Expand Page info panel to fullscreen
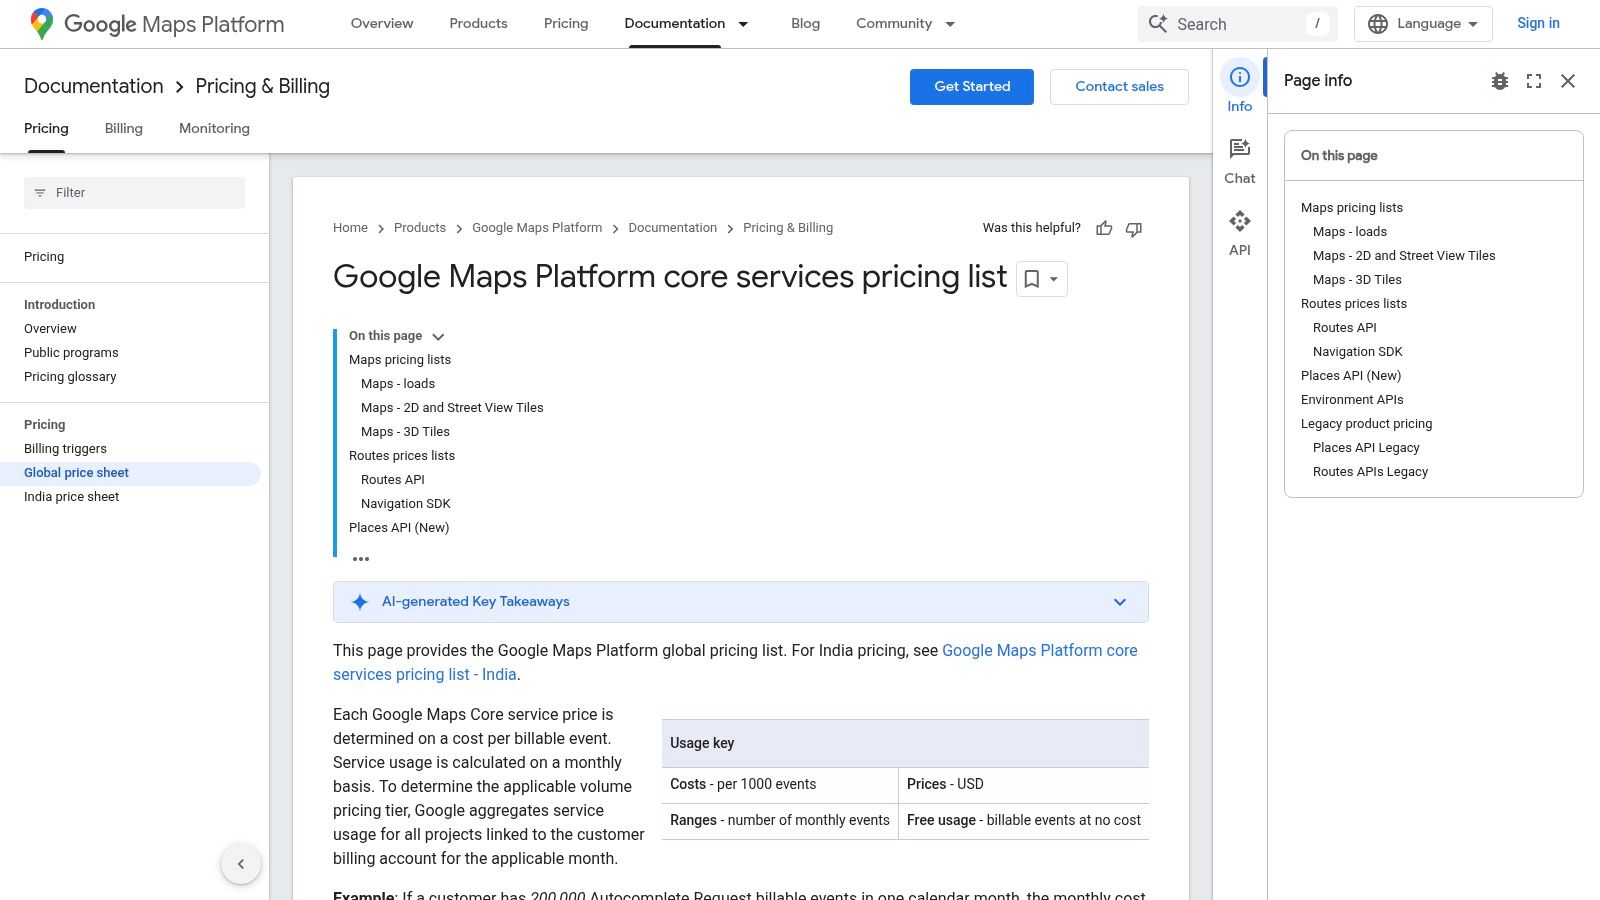Image resolution: width=1600 pixels, height=900 pixels. coord(1534,81)
